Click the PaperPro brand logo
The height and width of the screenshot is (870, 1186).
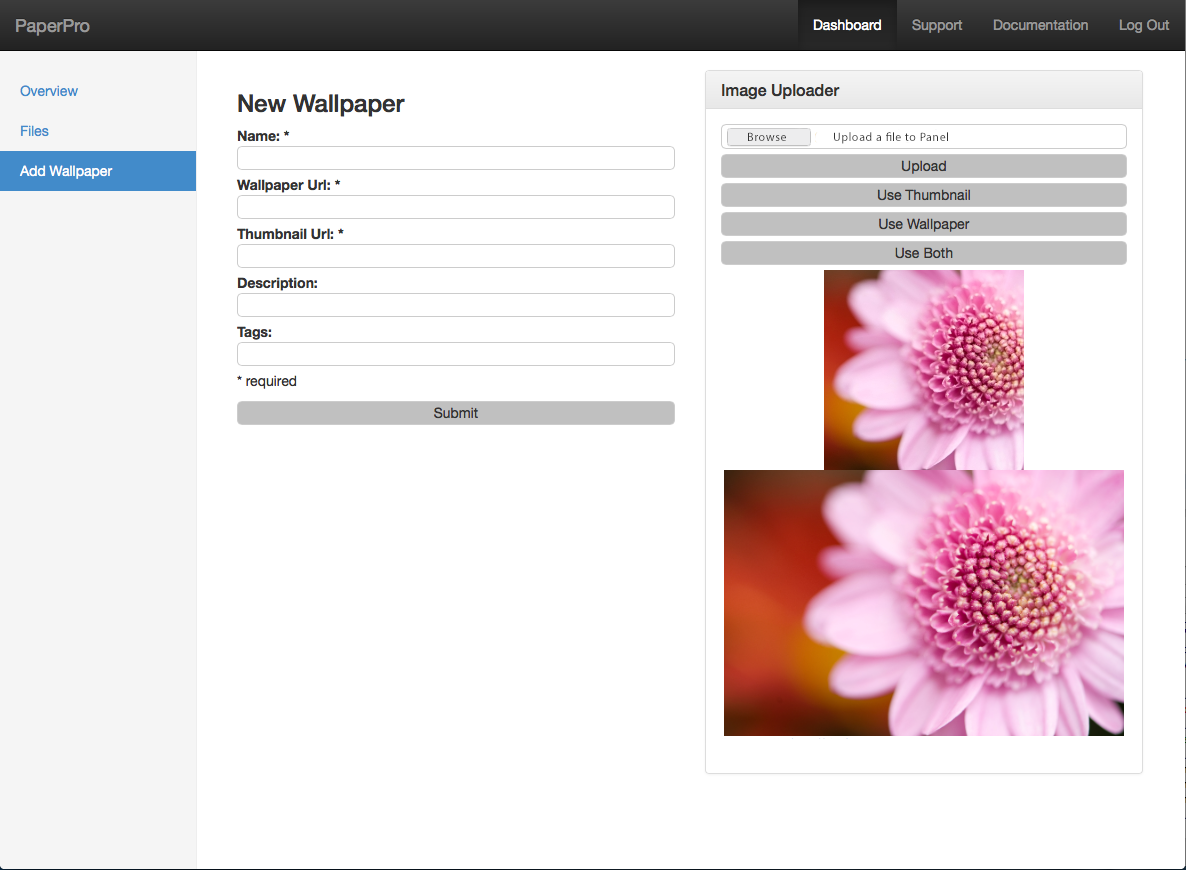52,26
